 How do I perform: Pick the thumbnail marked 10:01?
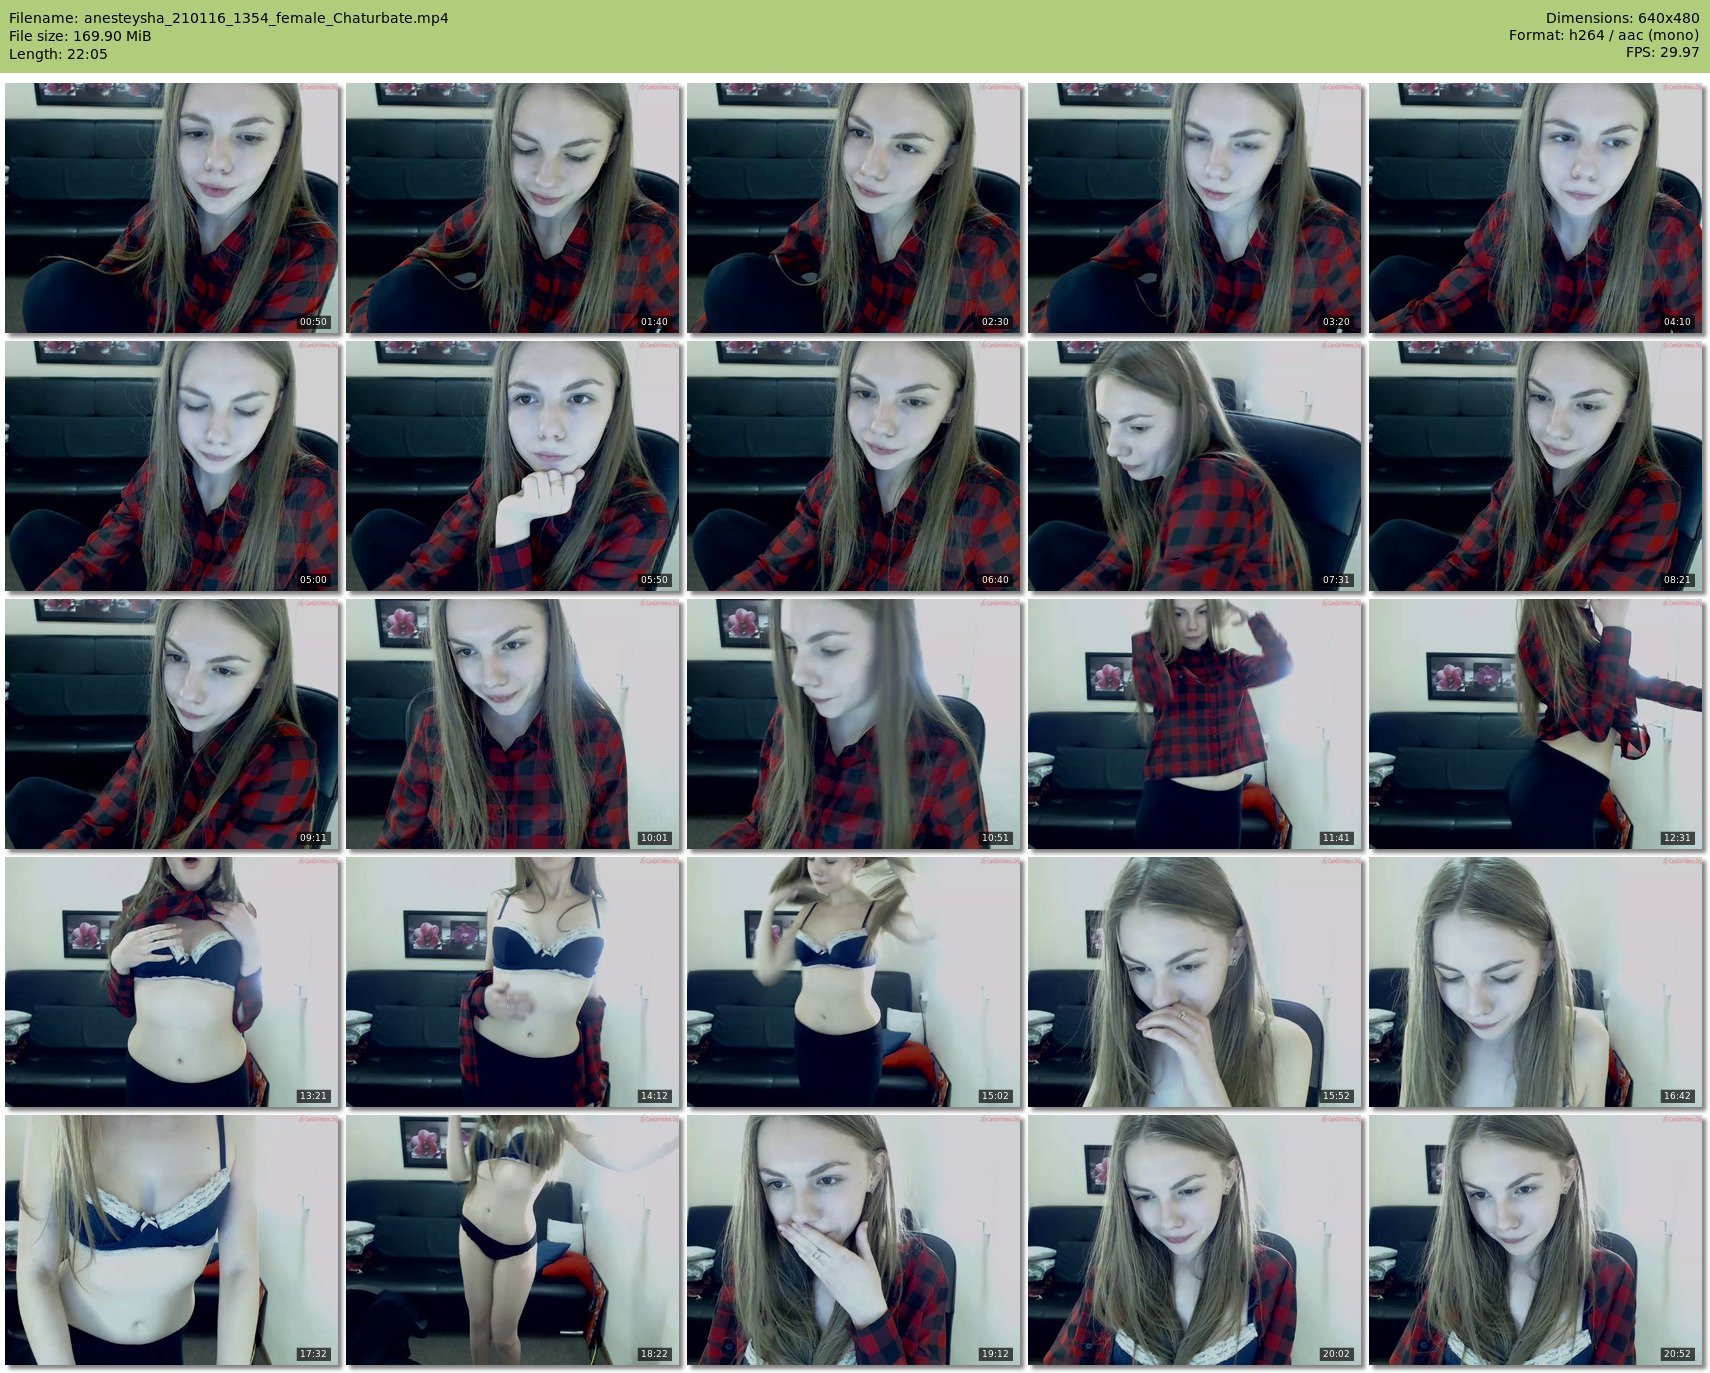(513, 724)
